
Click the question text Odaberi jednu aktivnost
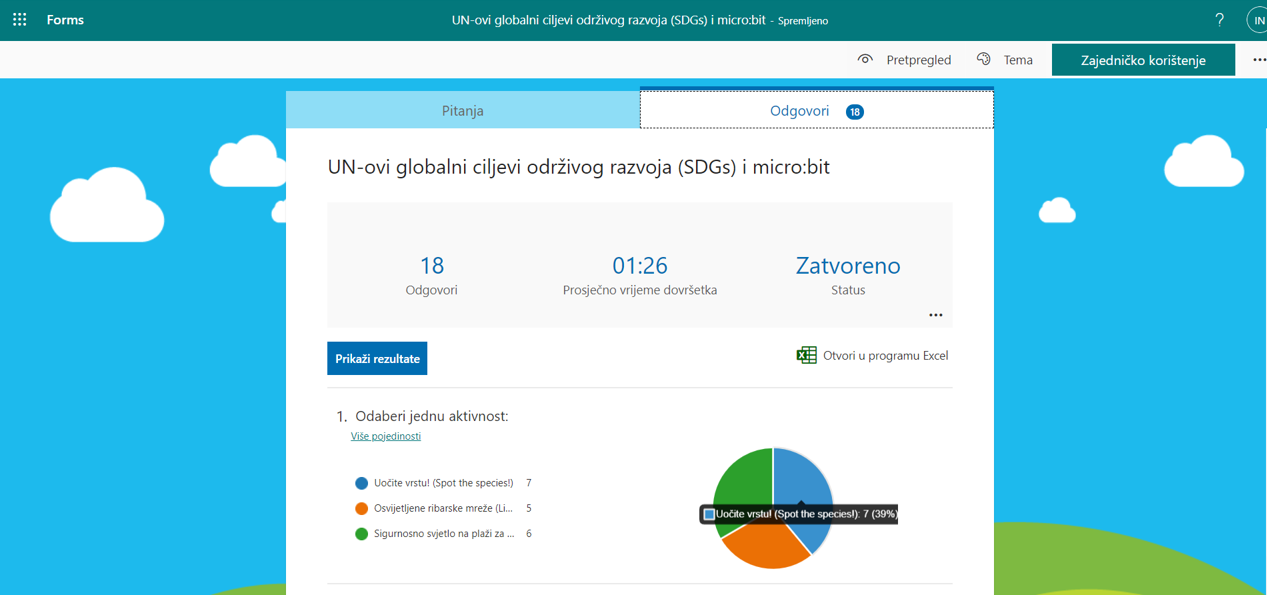pyautogui.click(x=432, y=416)
